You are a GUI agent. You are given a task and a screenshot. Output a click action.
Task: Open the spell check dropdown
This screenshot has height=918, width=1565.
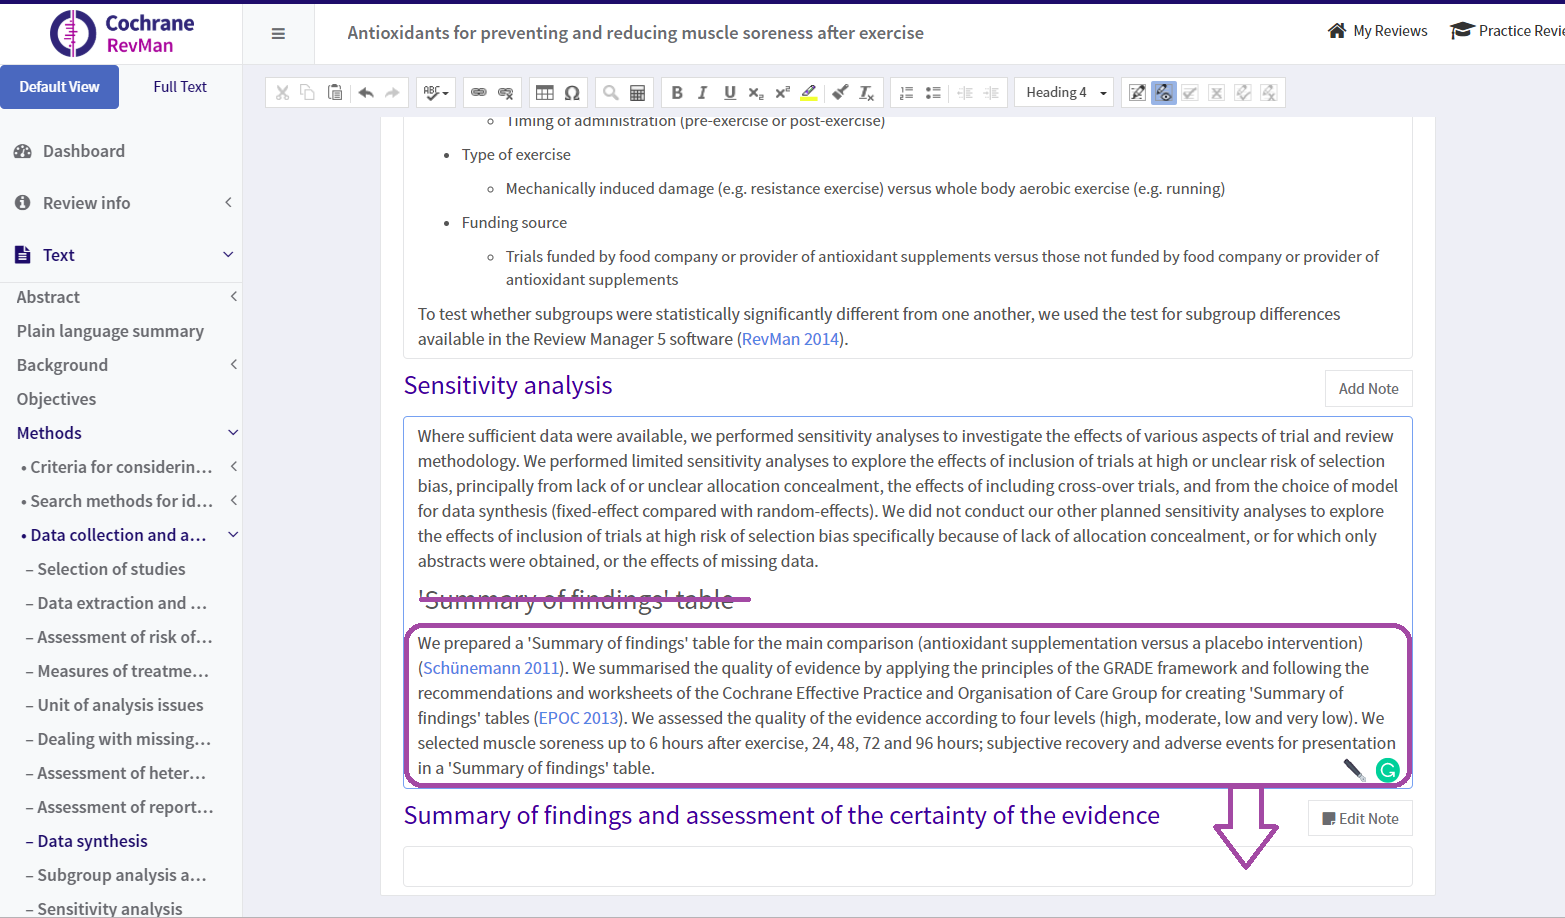click(x=436, y=93)
